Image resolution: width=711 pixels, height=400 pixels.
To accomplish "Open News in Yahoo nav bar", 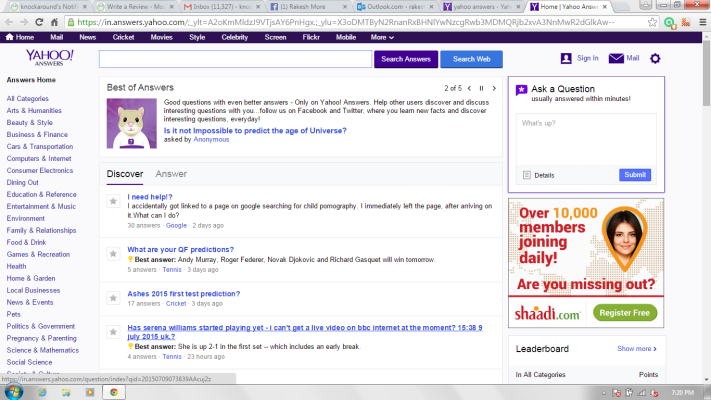I will (88, 37).
